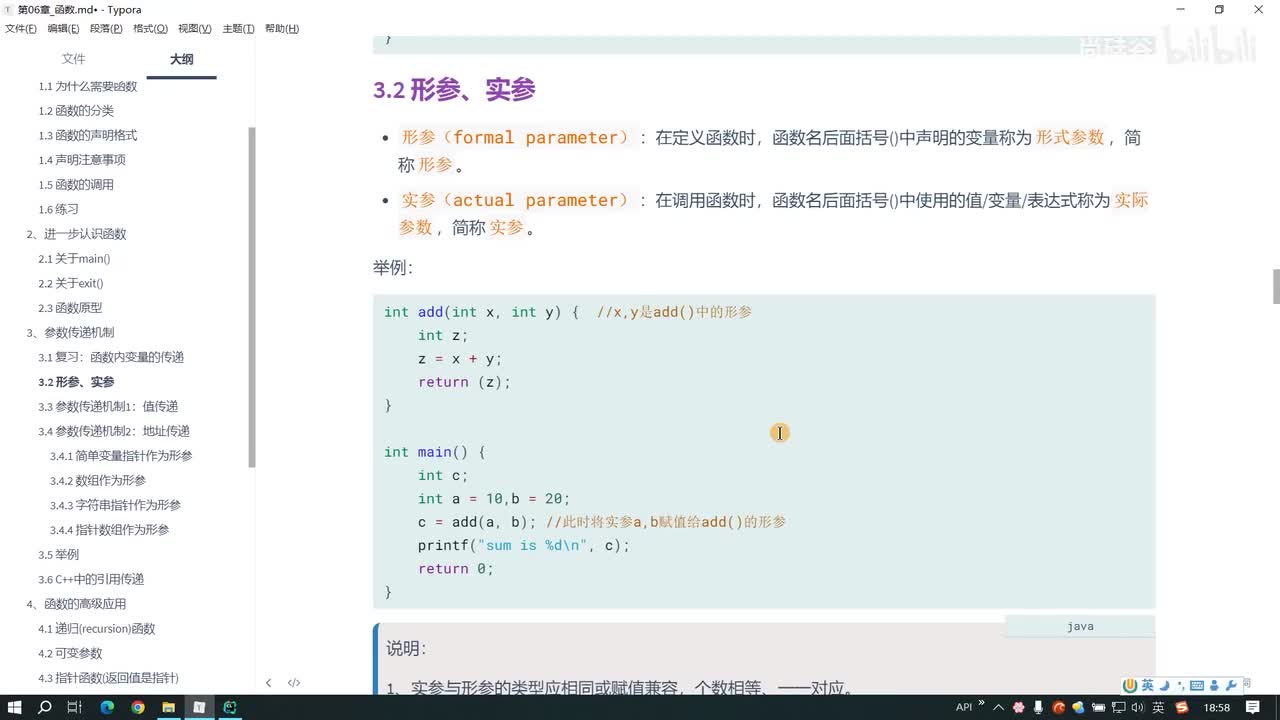1280x720 pixels.
Task: Click the pink flower tray icon
Action: [x=1018, y=707]
